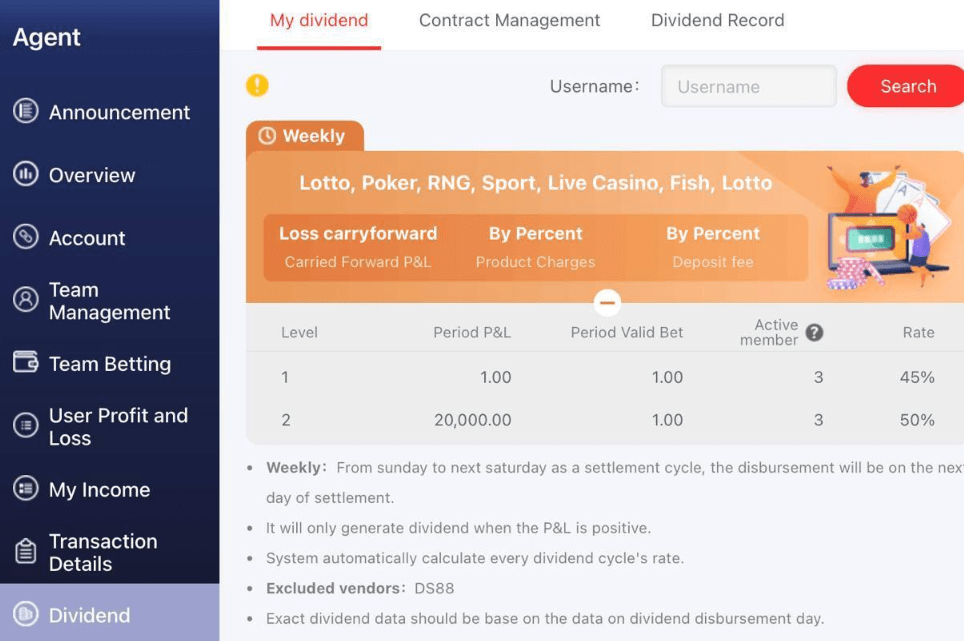Click the Transaction Details clipboard icon
This screenshot has height=641, width=964.
tap(26, 552)
